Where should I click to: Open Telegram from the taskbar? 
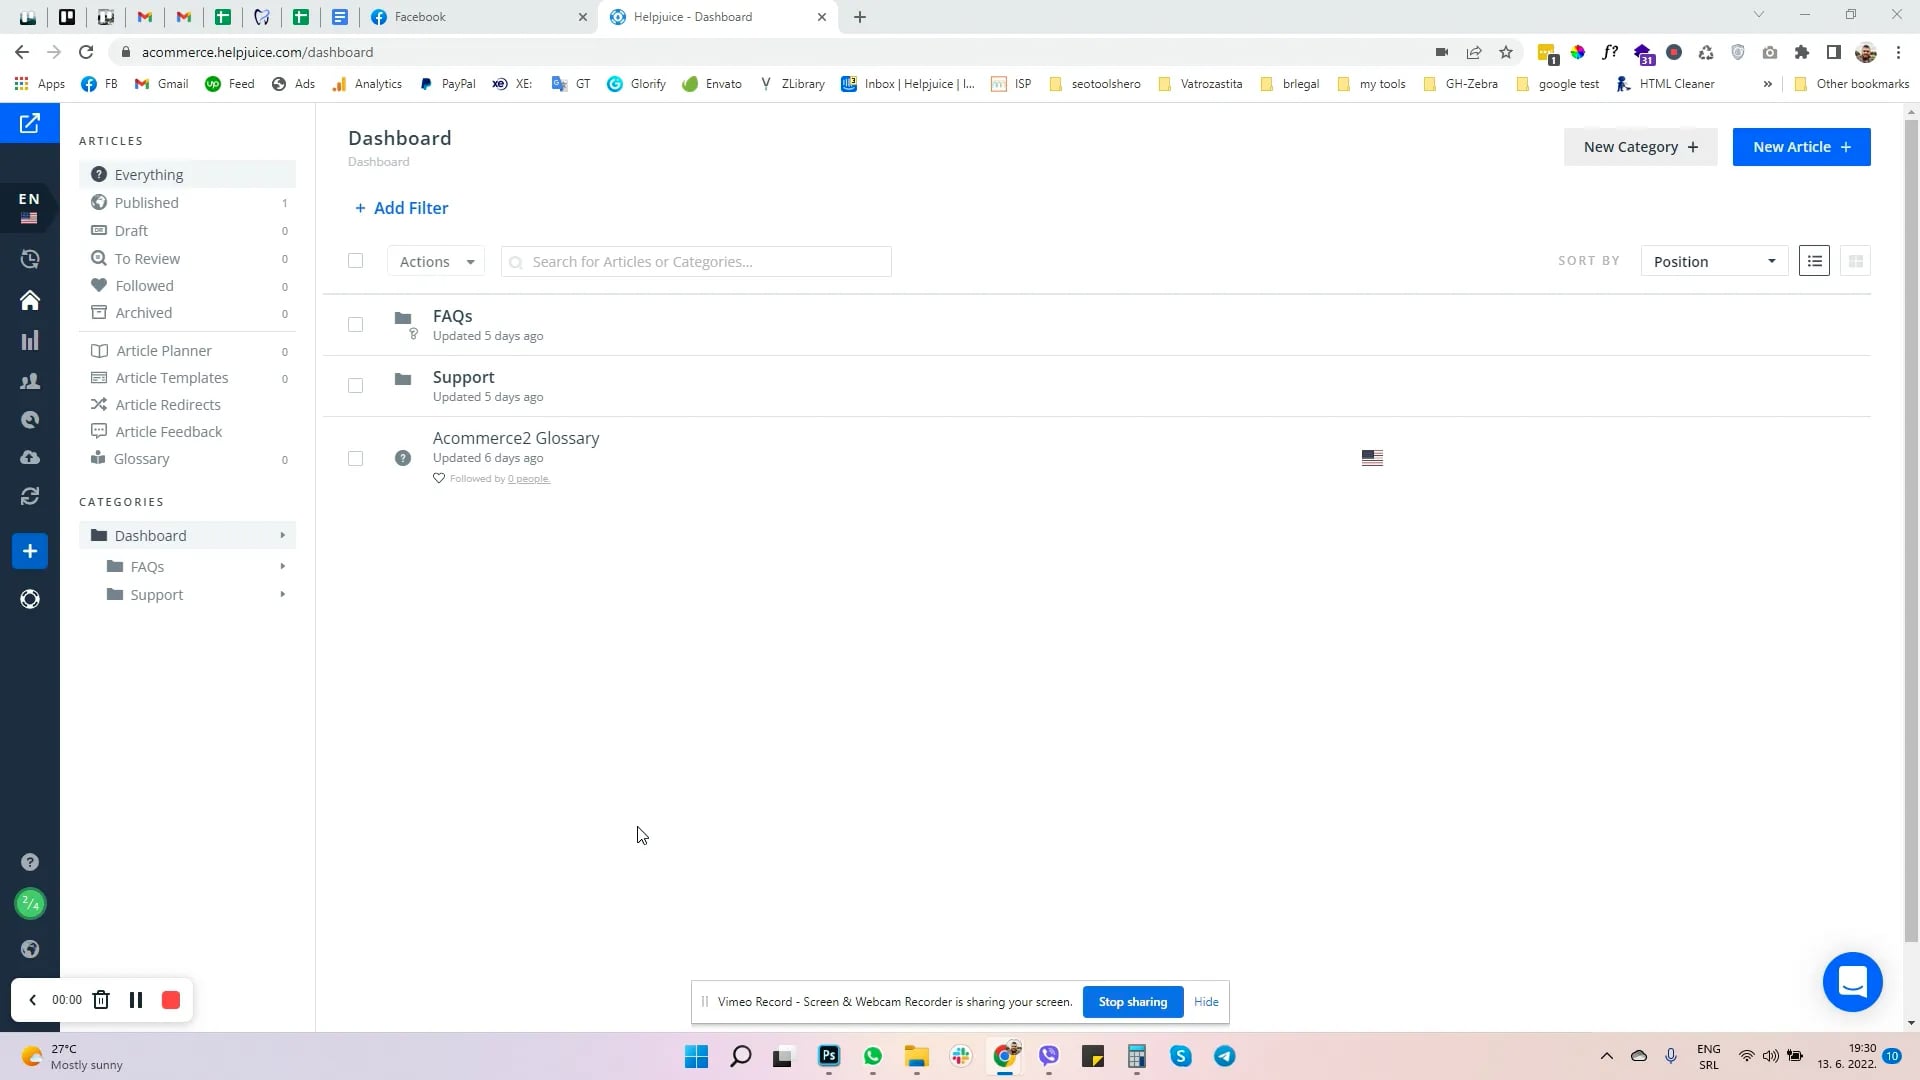(1224, 1056)
